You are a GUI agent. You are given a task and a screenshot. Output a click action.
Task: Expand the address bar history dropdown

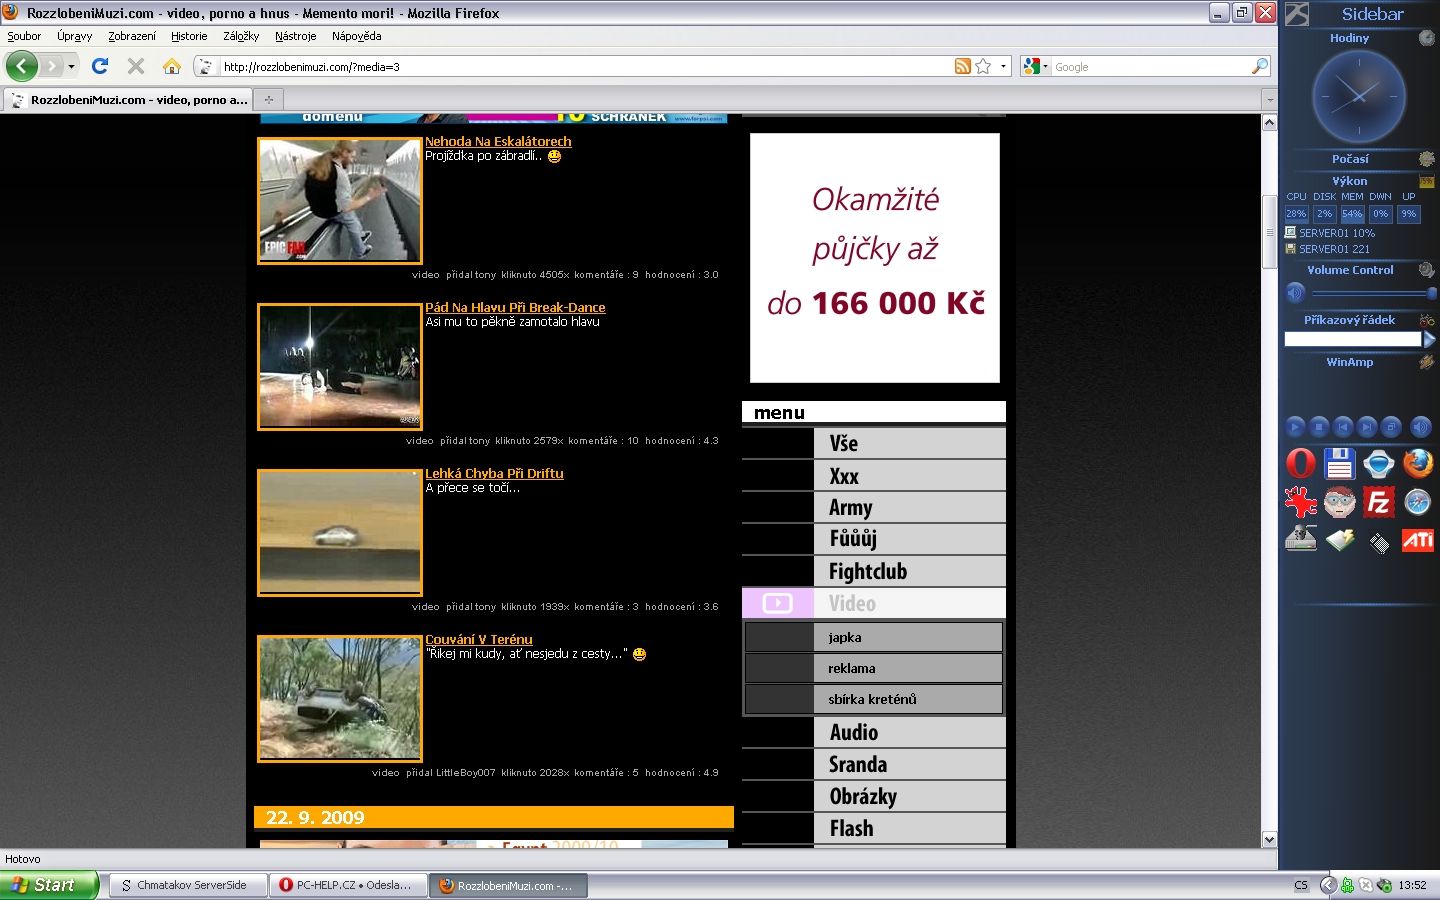pyautogui.click(x=1003, y=66)
